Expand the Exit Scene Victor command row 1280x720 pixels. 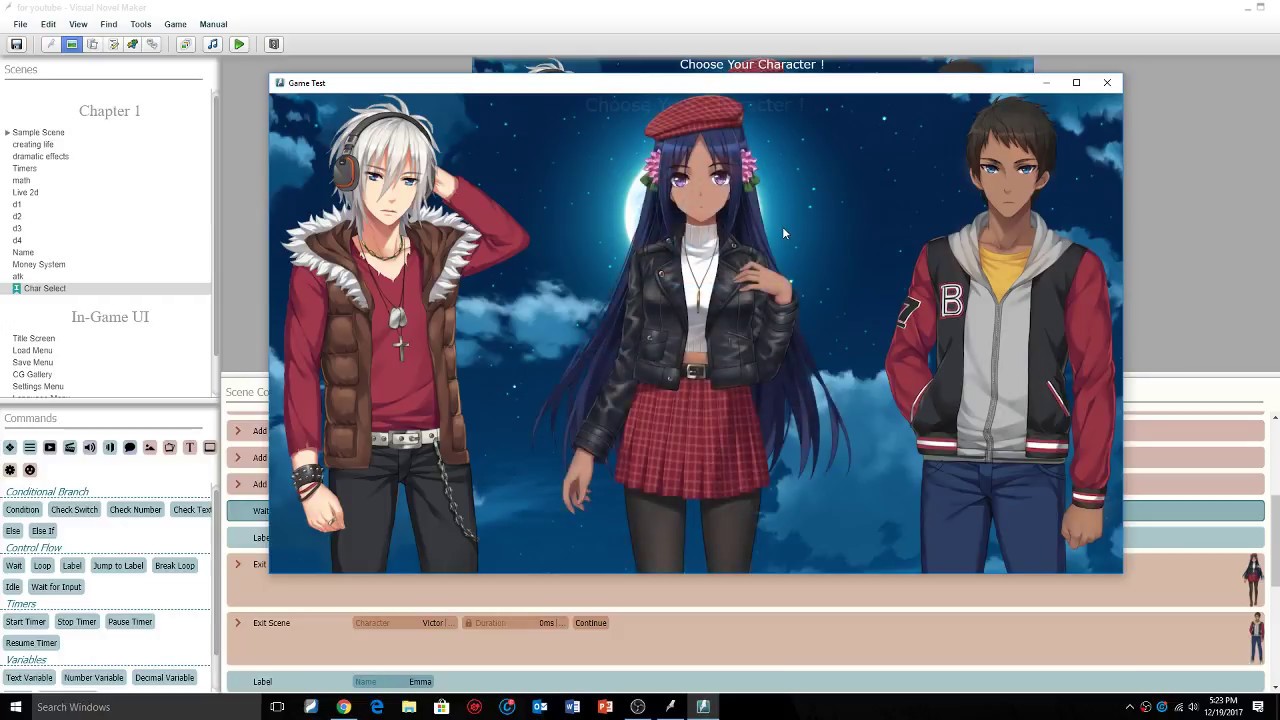click(238, 623)
